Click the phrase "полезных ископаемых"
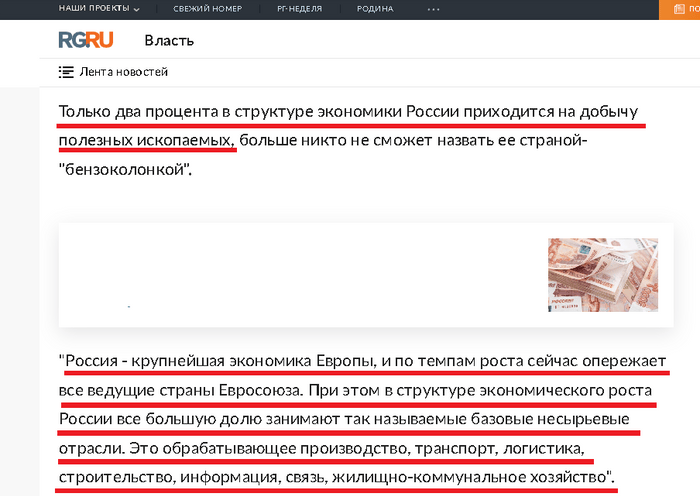The image size is (700, 496). [145, 140]
